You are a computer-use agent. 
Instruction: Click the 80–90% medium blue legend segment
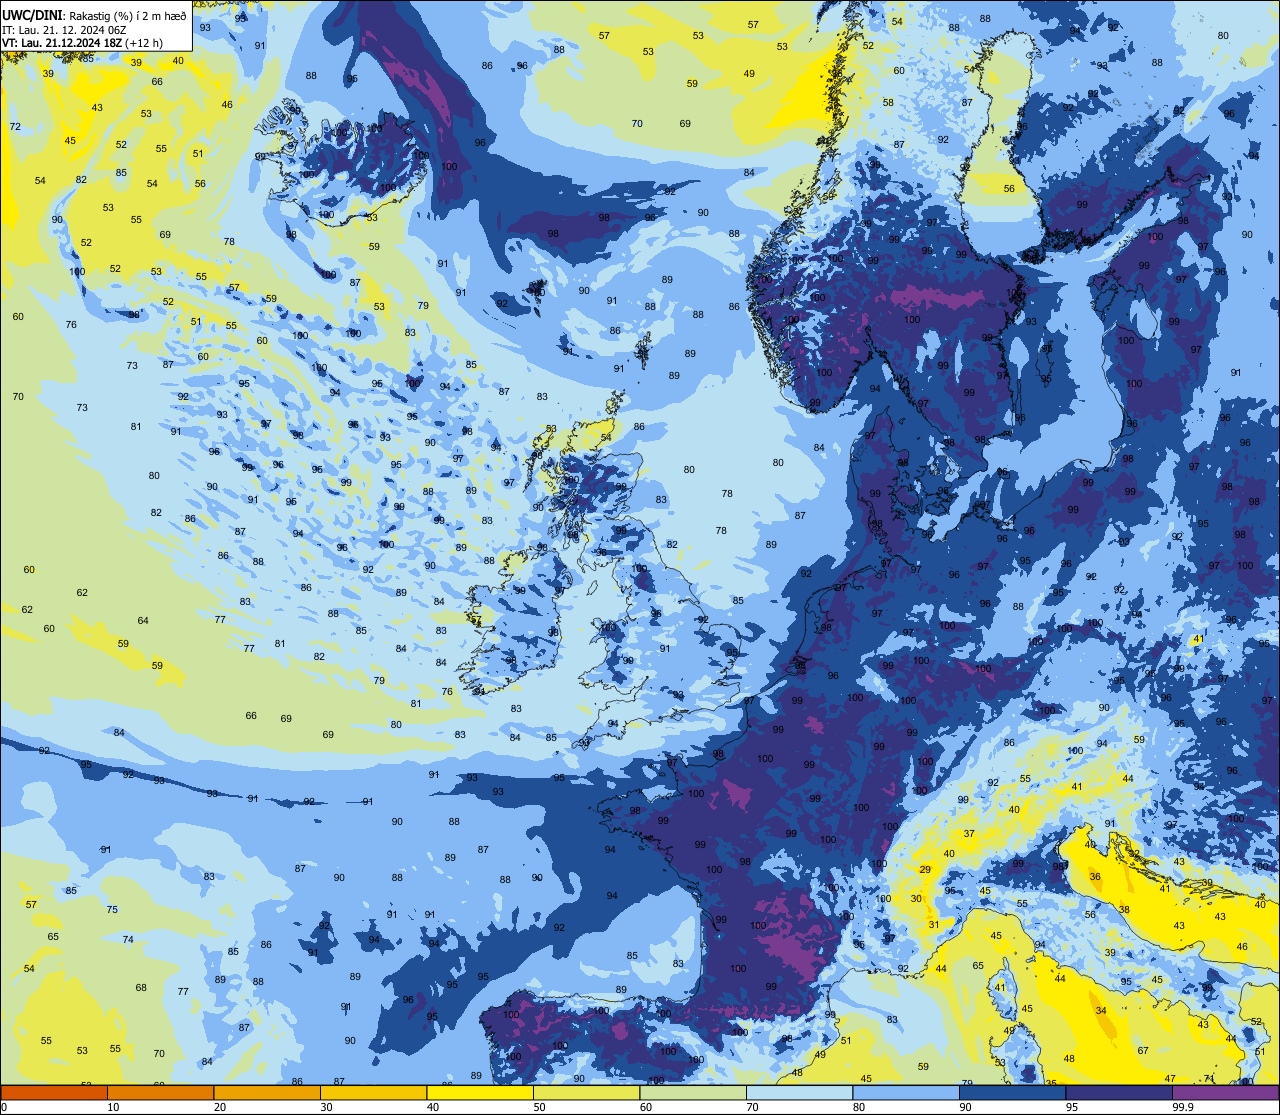pos(906,1093)
